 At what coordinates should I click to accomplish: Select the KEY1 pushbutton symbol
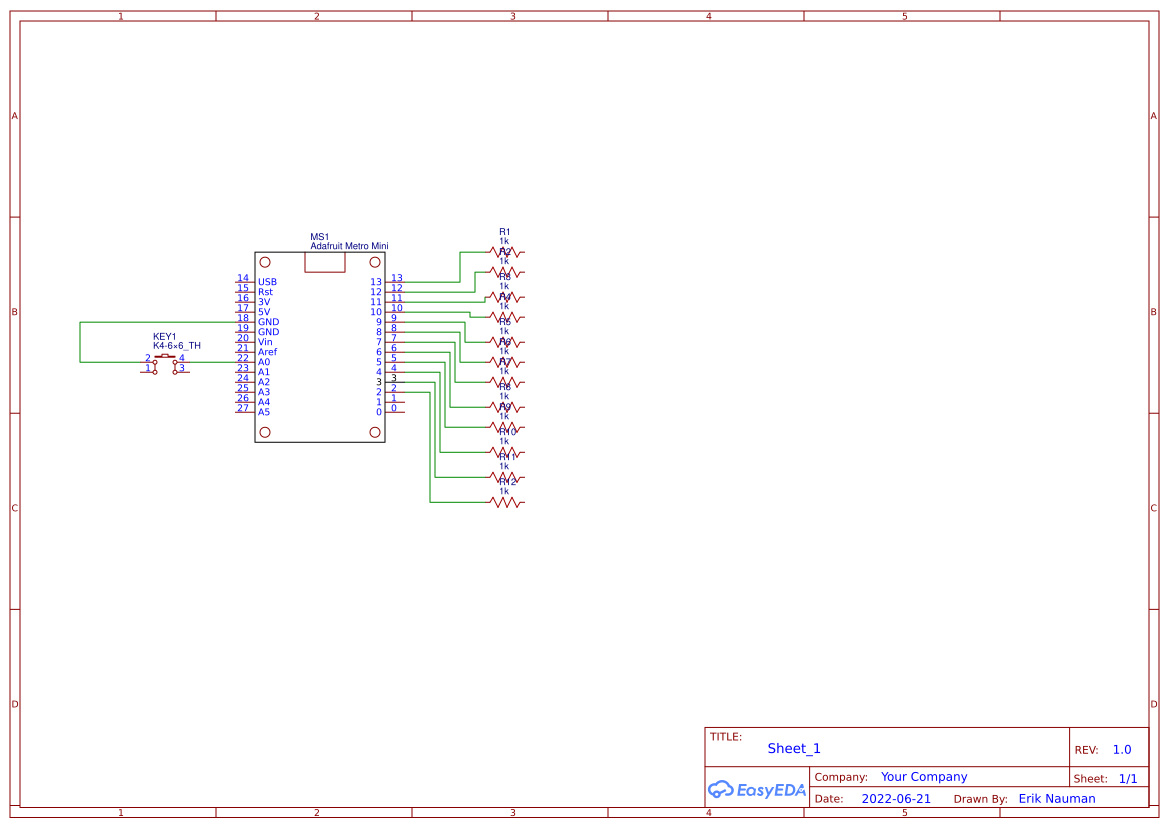point(163,358)
